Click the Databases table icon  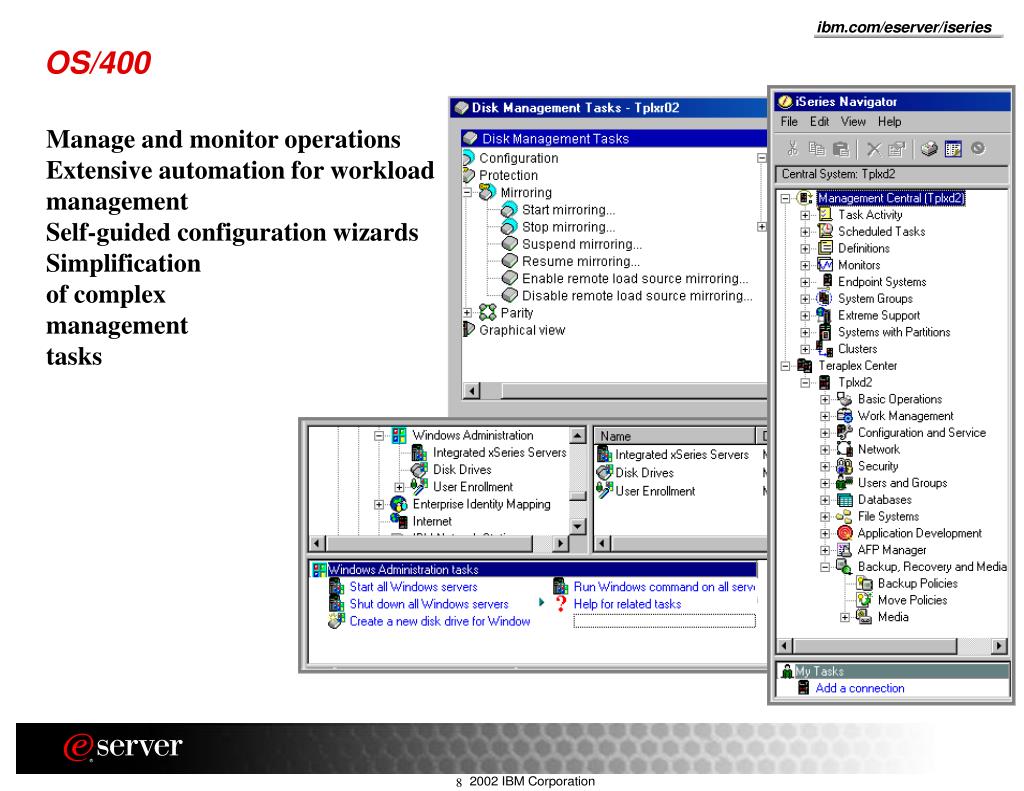click(845, 500)
